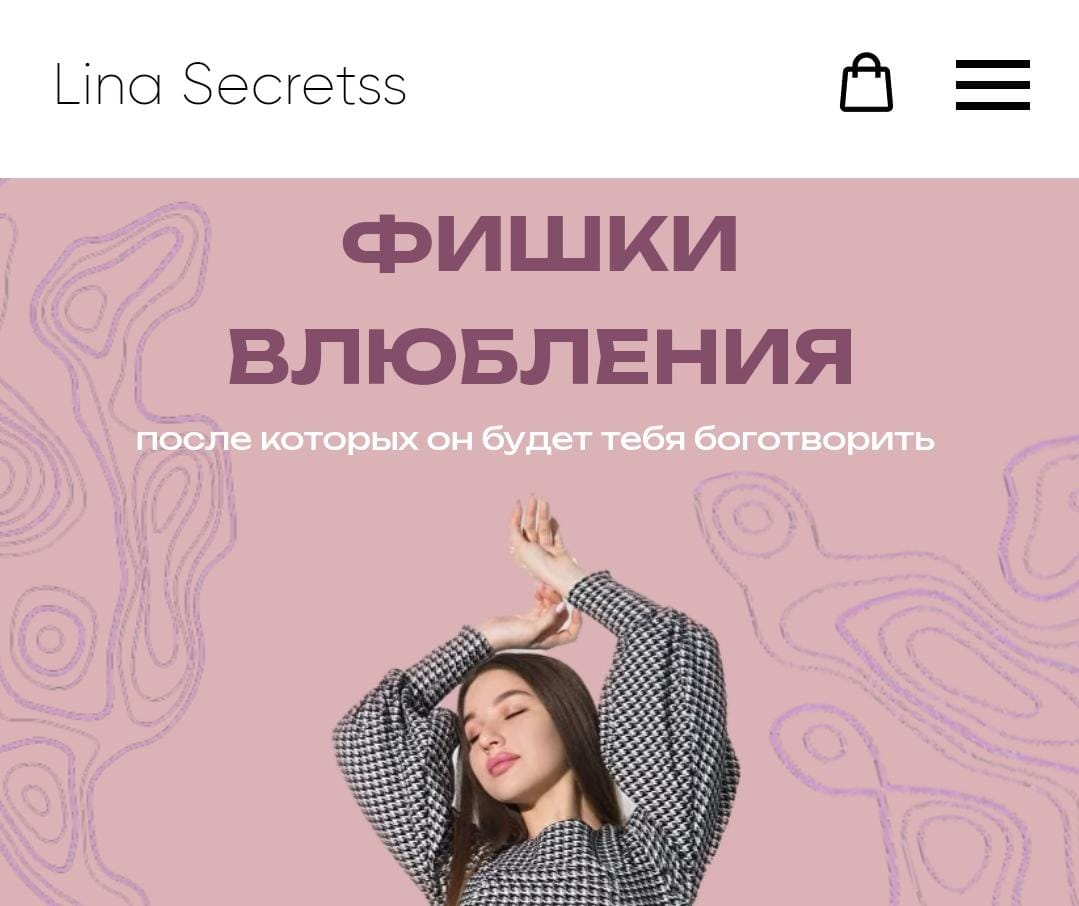Click the subtitle about боготворить
Screen dimensions: 1079x906
[535, 440]
